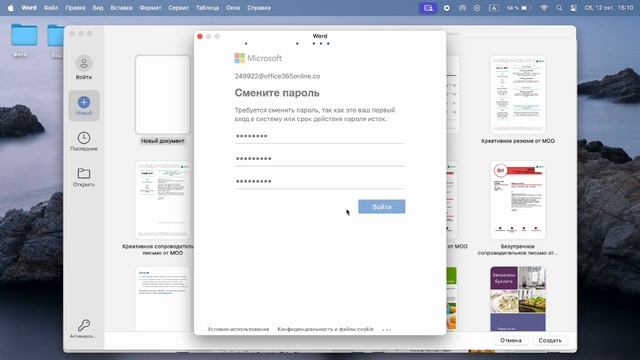Select the Новый item in sidebar
640x360 pixels.
(x=84, y=105)
